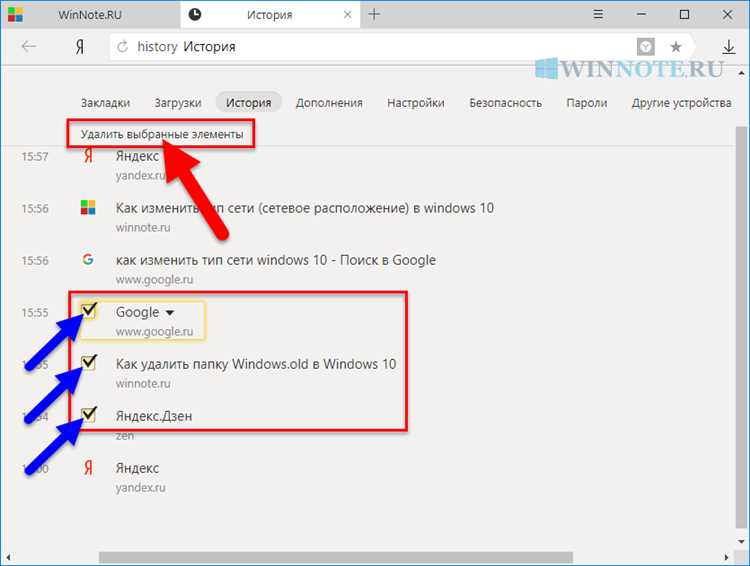This screenshot has height=566, width=750.
Task: Uncheck the Windows.old article checkbox
Action: (x=88, y=363)
